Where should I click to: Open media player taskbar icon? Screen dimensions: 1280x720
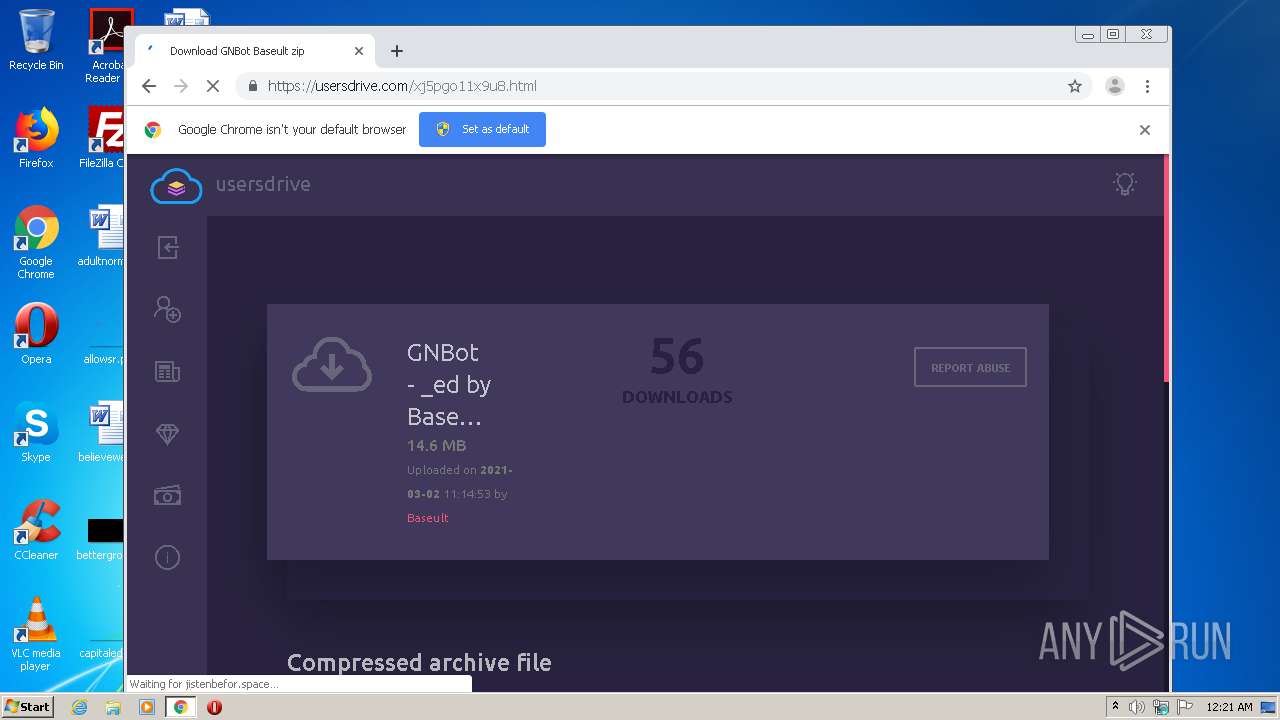click(x=147, y=707)
